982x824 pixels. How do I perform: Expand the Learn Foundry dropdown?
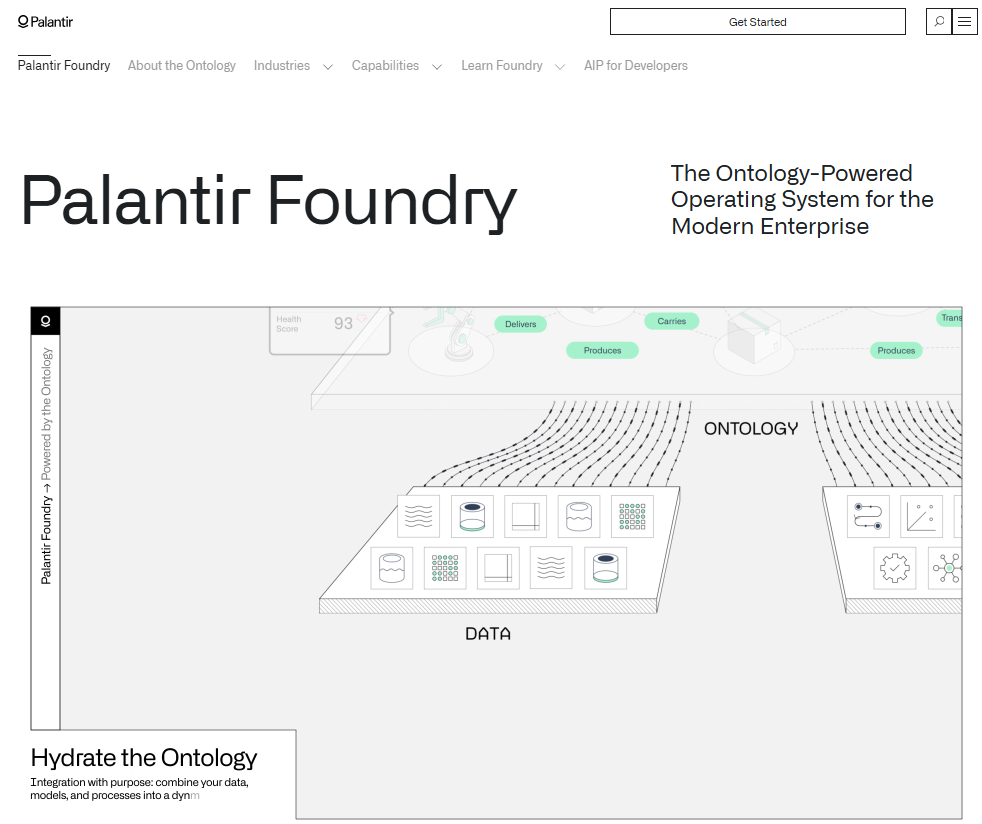[512, 65]
